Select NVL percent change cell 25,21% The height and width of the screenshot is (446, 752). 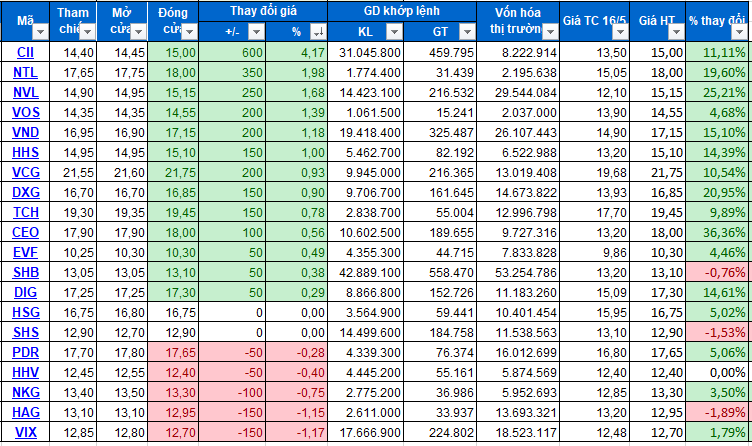(x=718, y=92)
